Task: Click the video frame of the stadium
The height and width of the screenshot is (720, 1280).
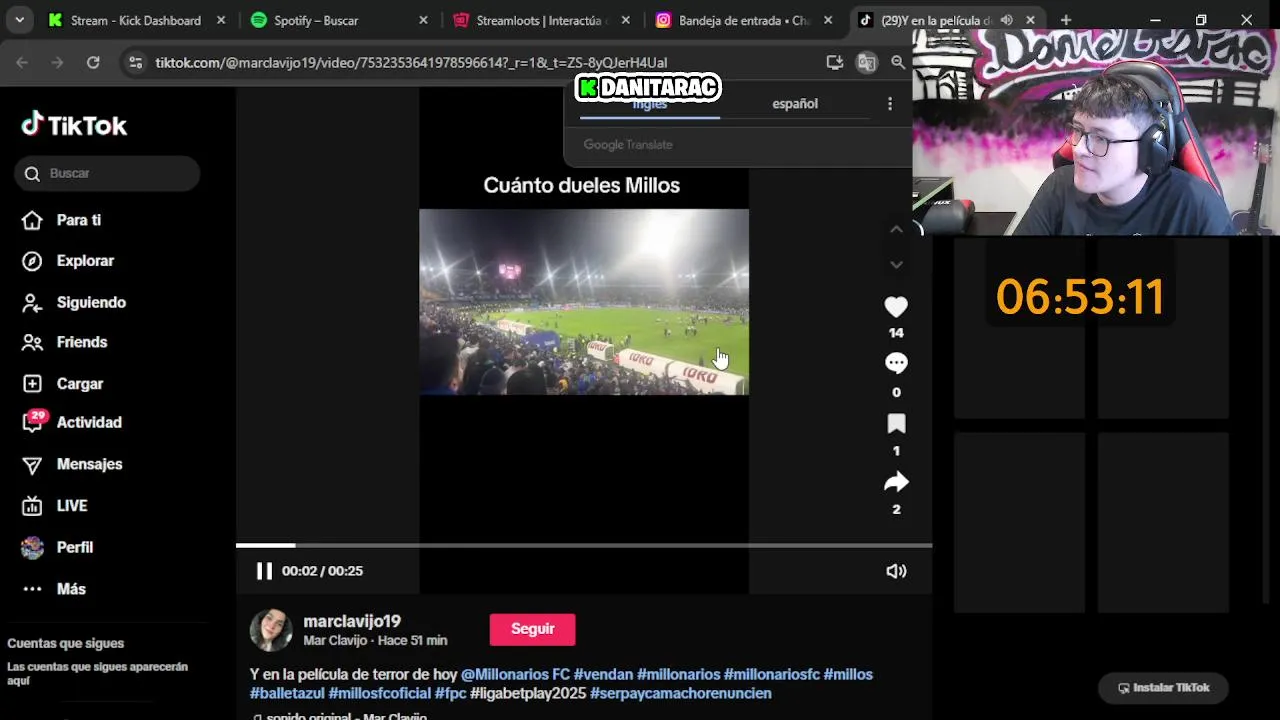Action: coord(584,302)
